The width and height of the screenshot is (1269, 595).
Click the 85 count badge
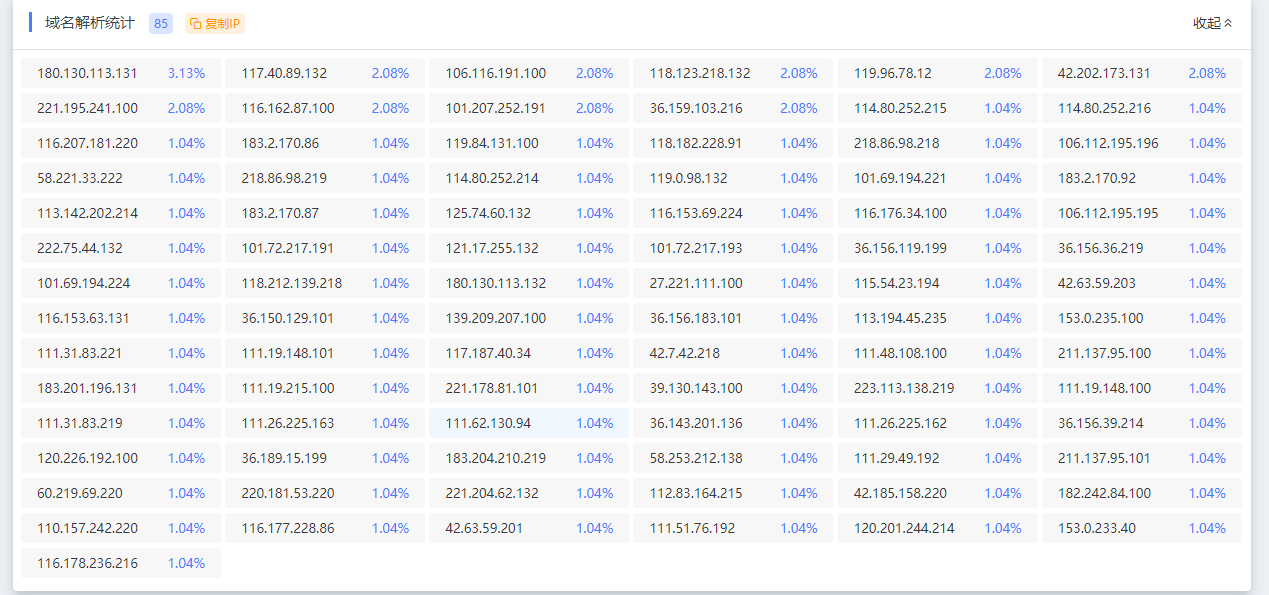pos(160,23)
